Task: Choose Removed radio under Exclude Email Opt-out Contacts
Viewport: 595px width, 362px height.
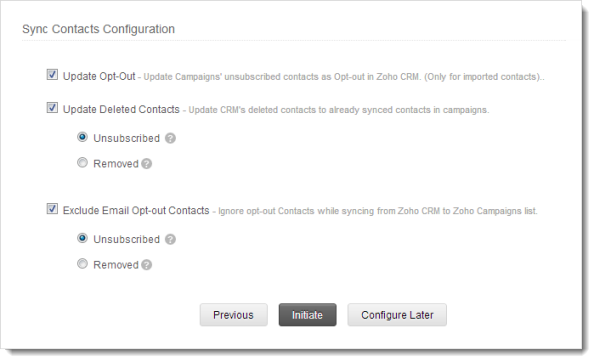Action: click(82, 264)
